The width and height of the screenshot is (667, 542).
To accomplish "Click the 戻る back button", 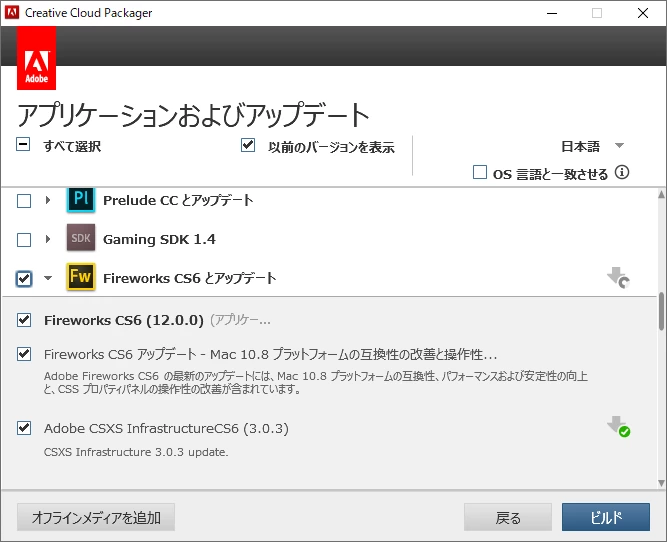I will click(x=508, y=517).
